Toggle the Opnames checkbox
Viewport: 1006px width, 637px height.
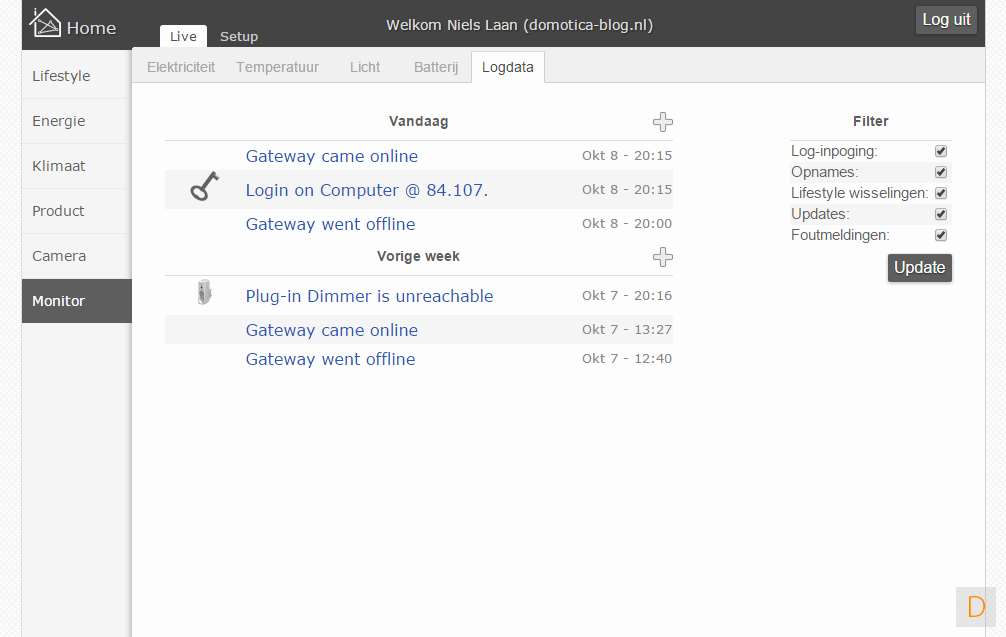(941, 172)
